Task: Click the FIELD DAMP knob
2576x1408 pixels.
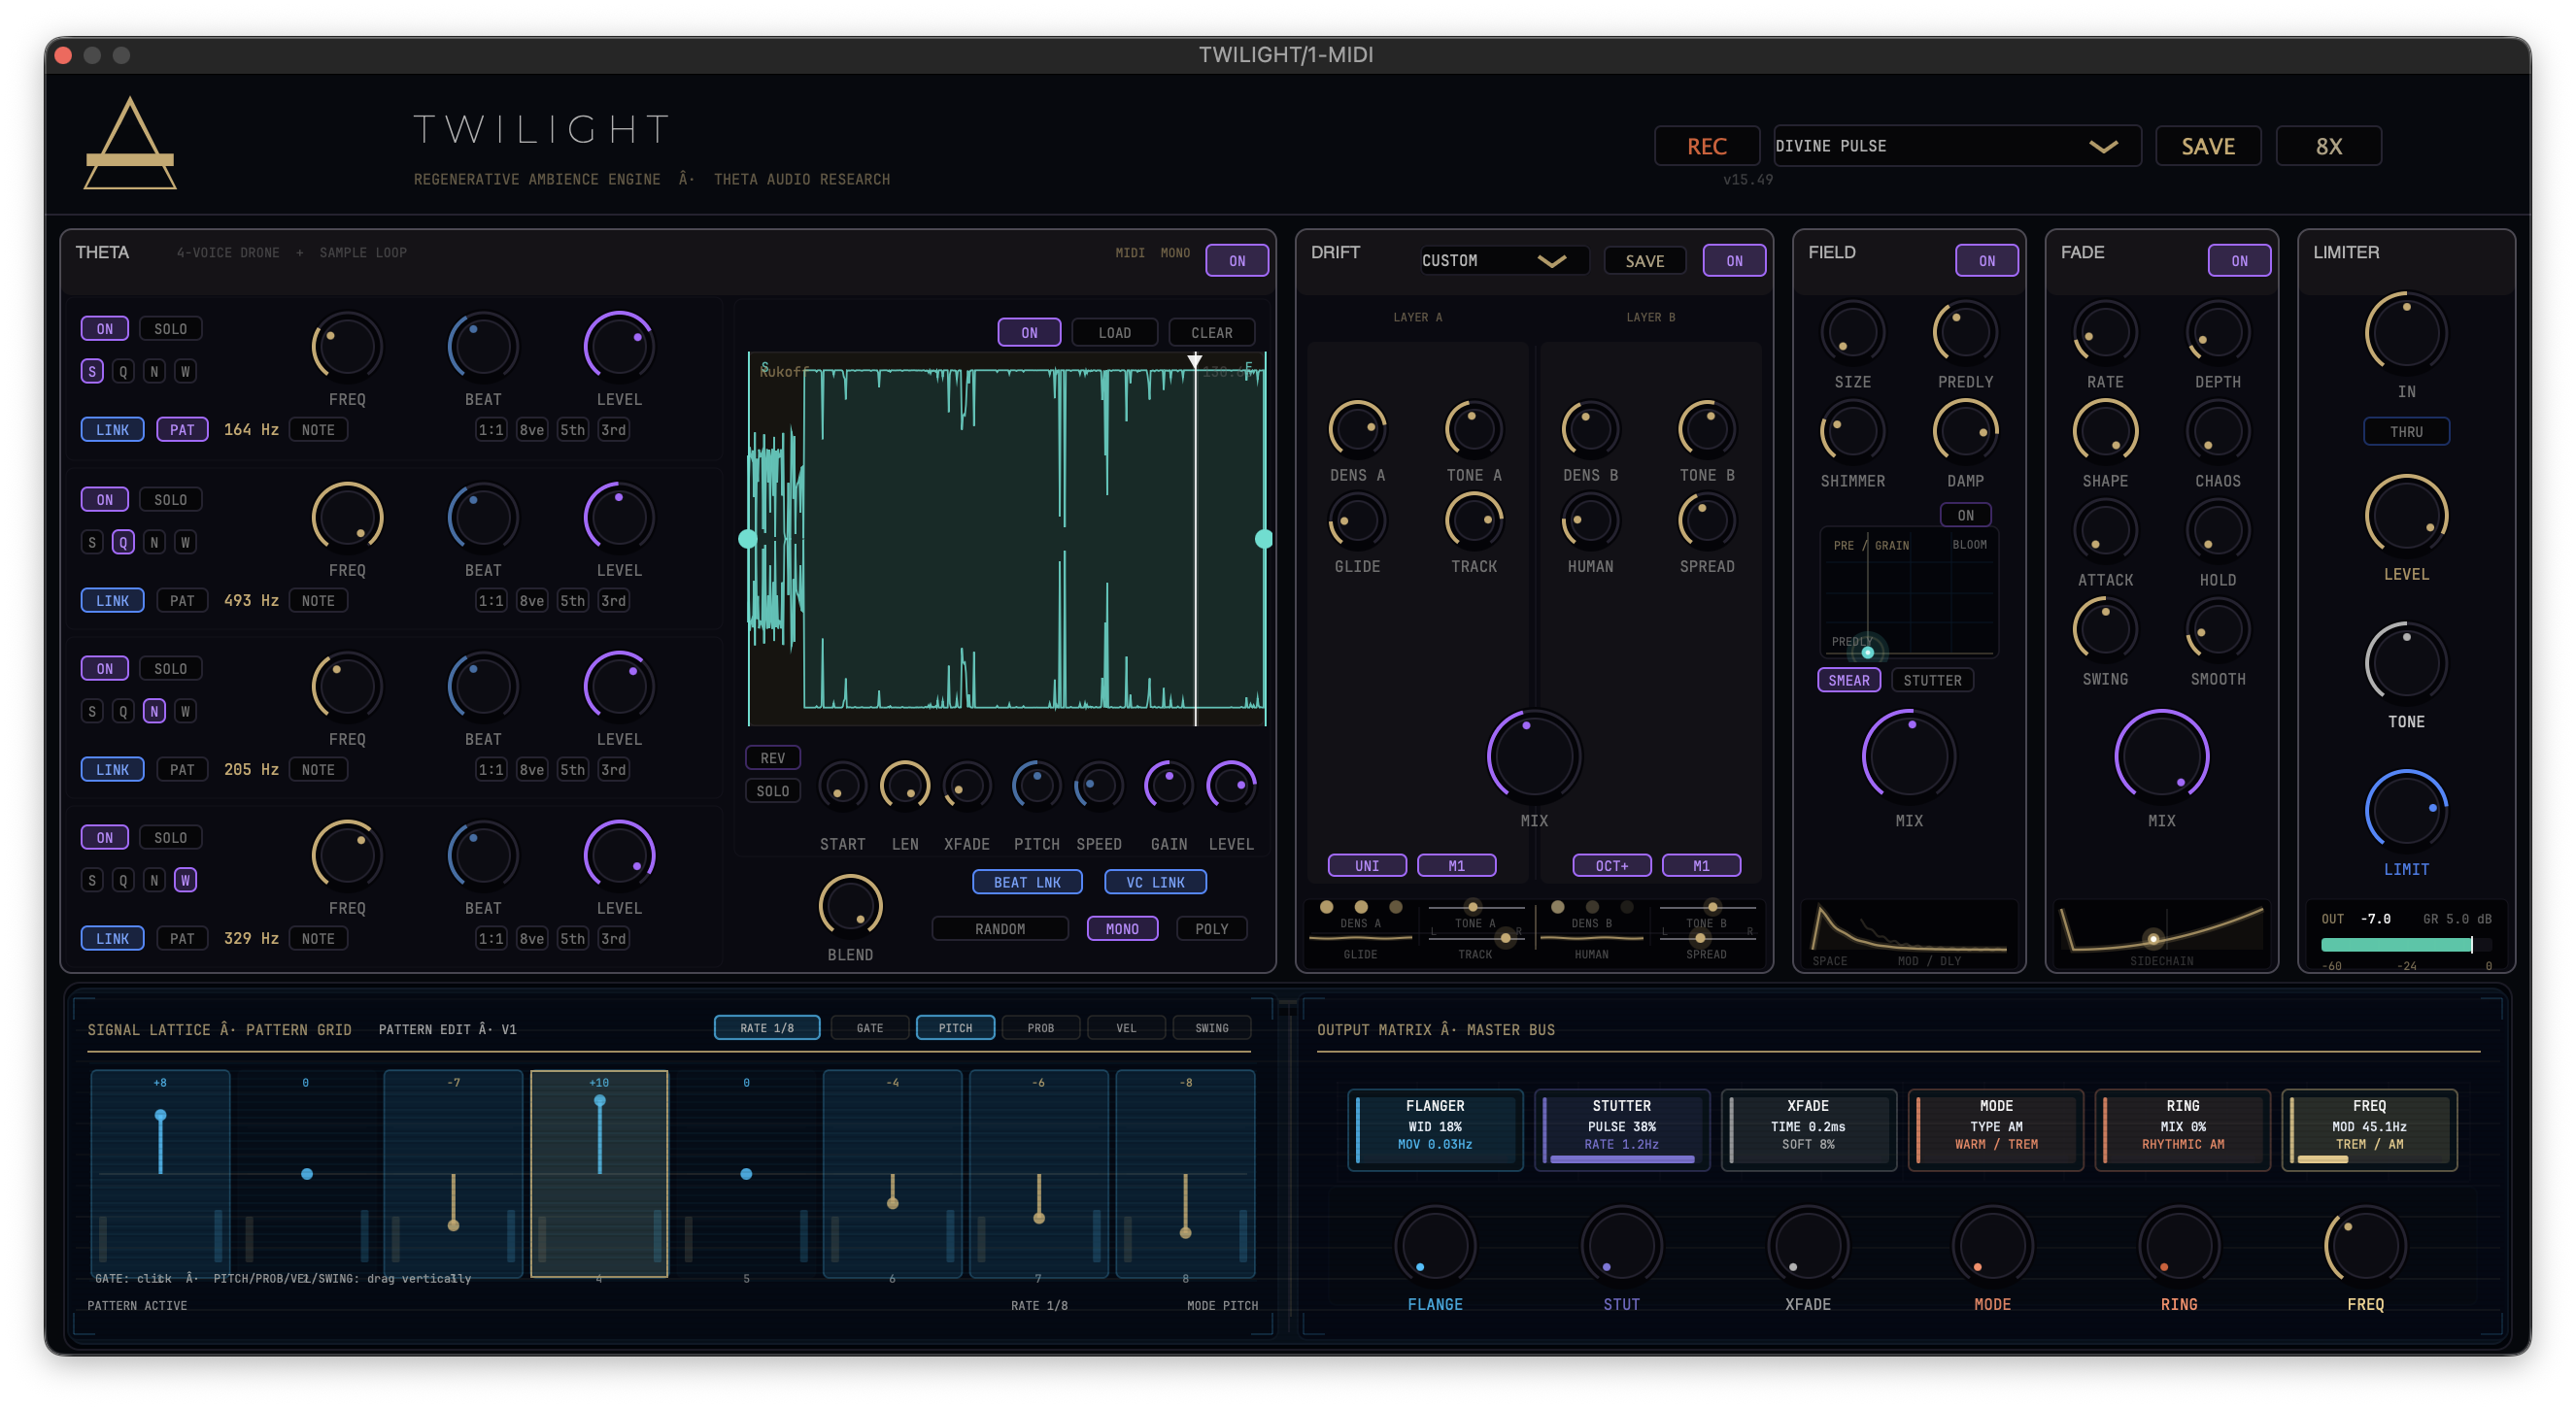Action: (1964, 432)
